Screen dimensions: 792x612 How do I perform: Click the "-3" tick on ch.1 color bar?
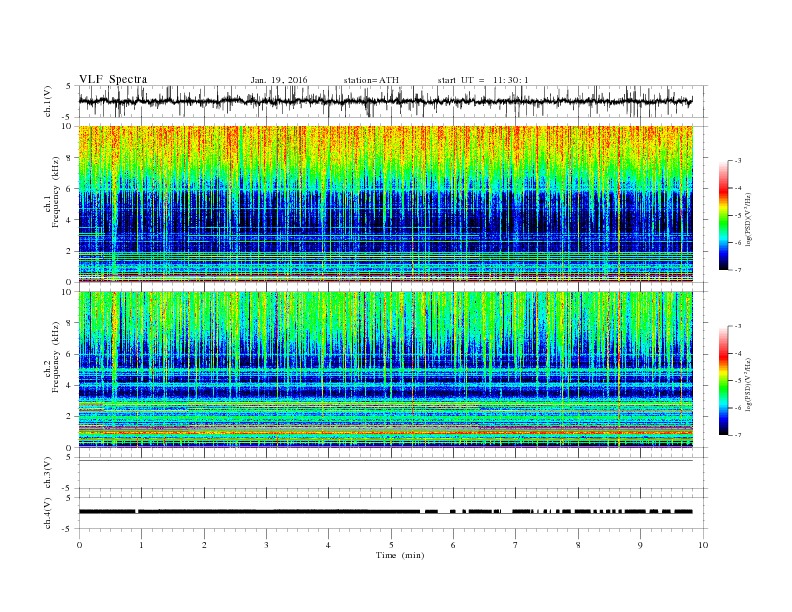pos(737,161)
